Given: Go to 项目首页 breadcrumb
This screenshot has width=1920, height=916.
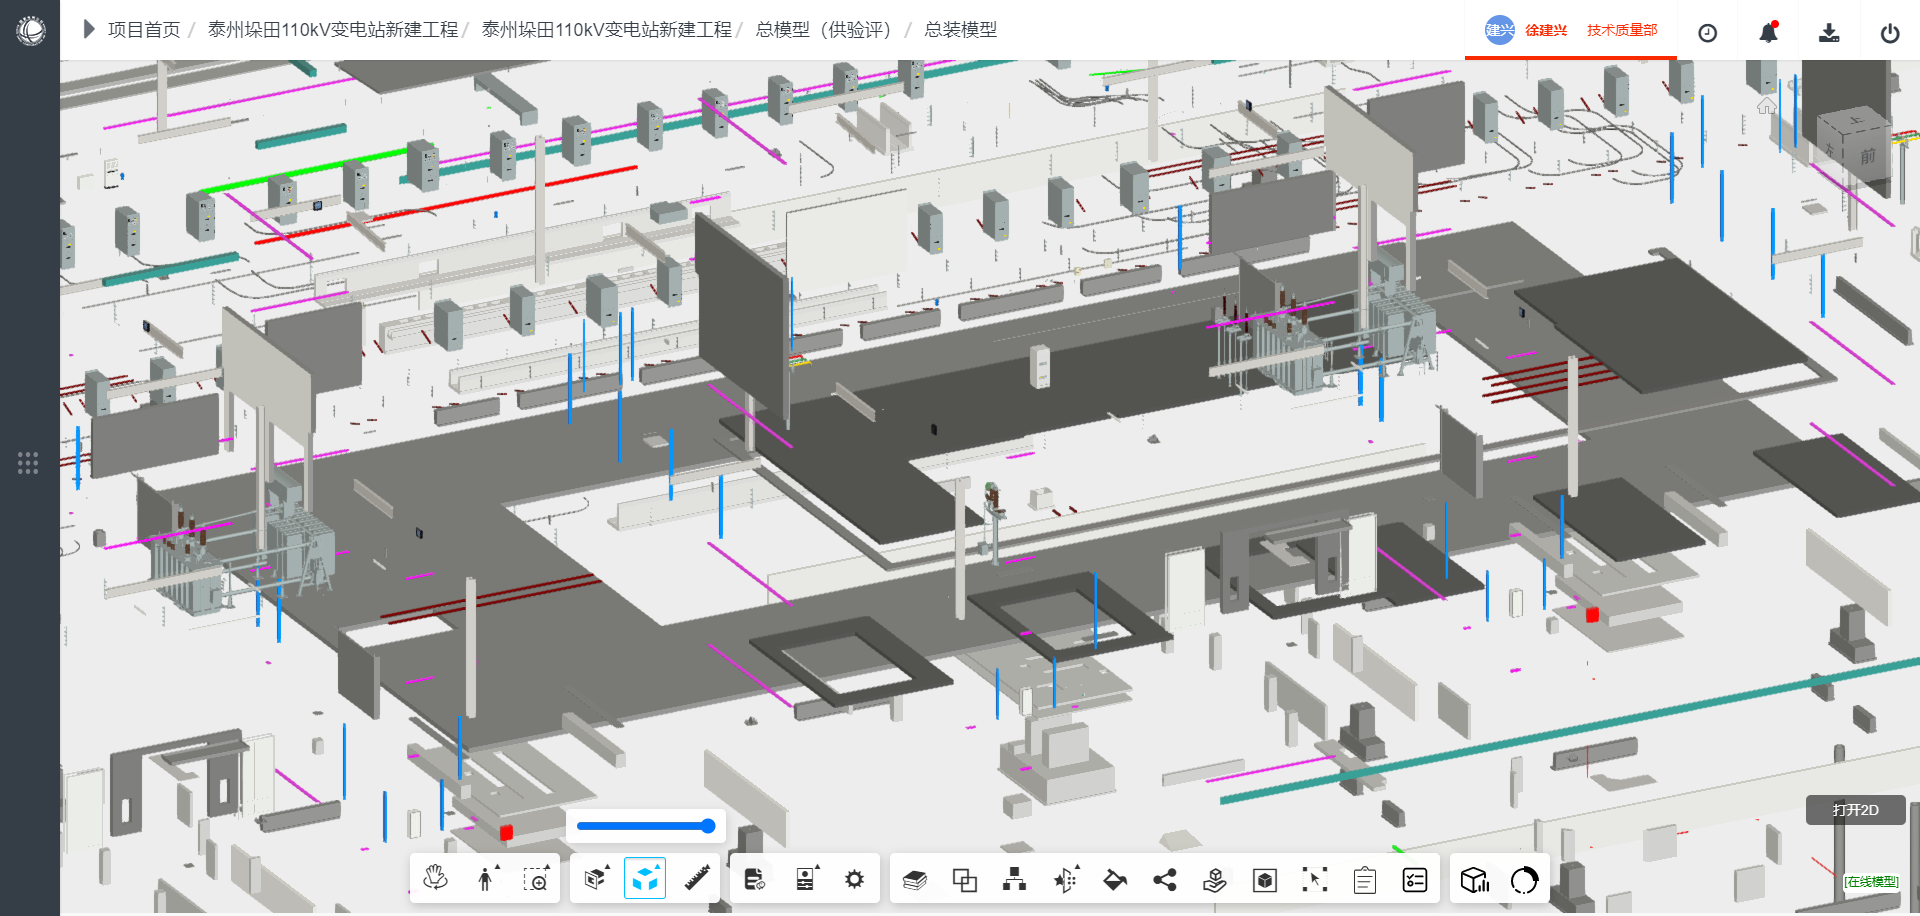Looking at the screenshot, I should 144,30.
